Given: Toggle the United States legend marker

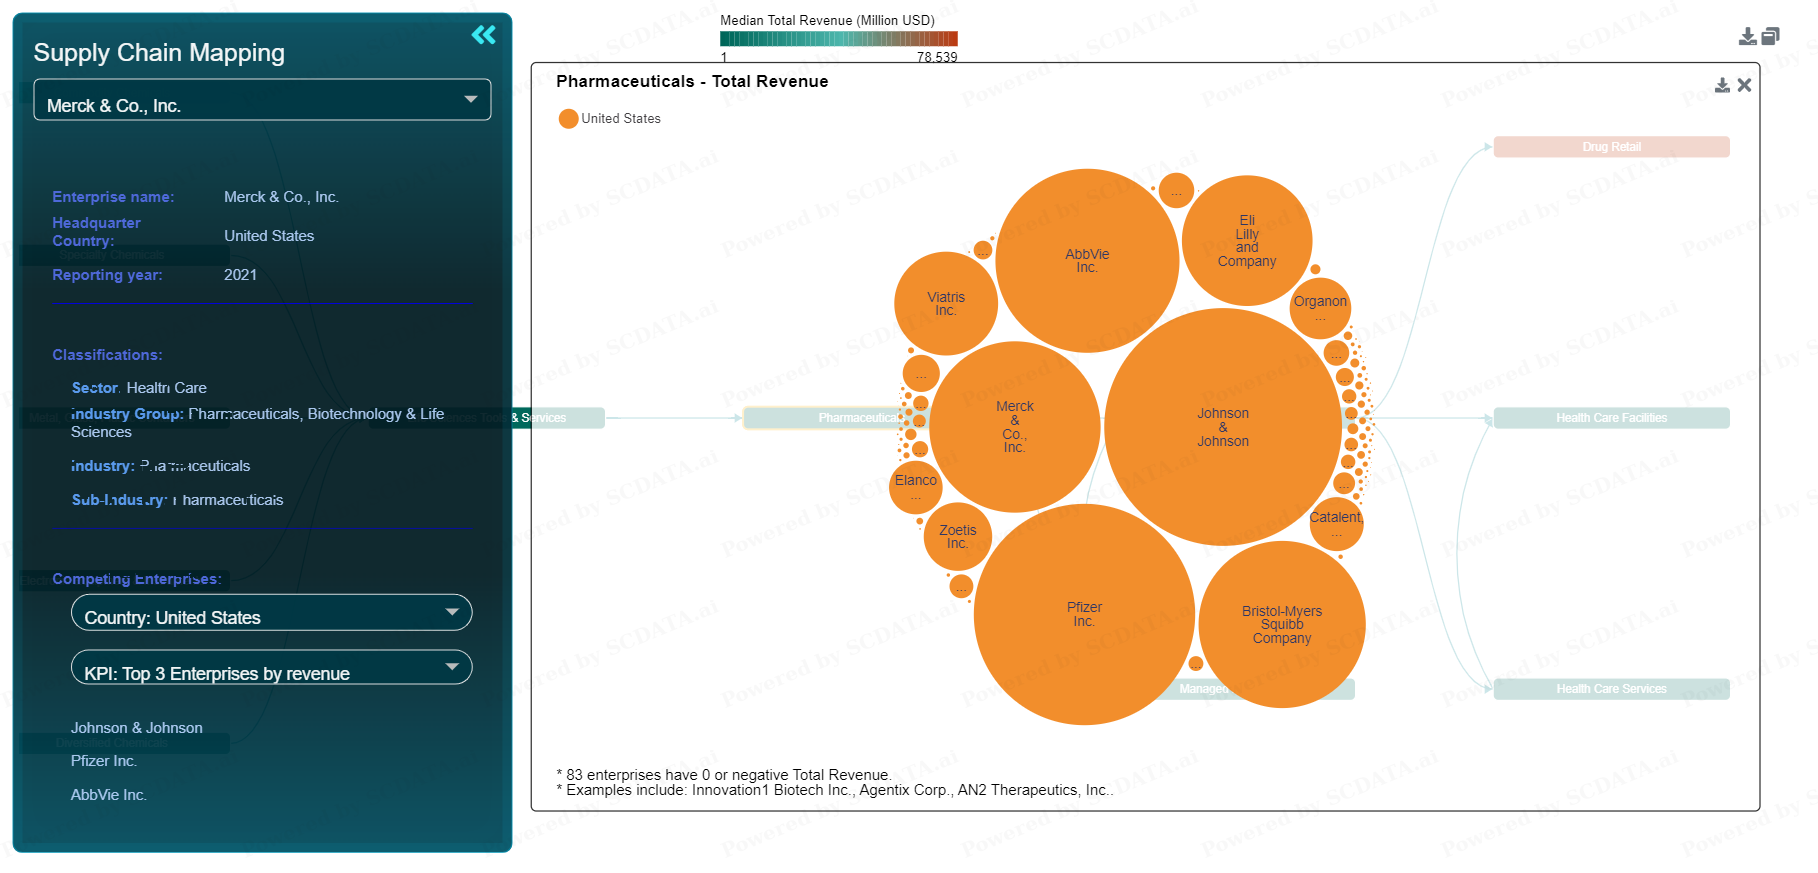Looking at the screenshot, I should 568,119.
